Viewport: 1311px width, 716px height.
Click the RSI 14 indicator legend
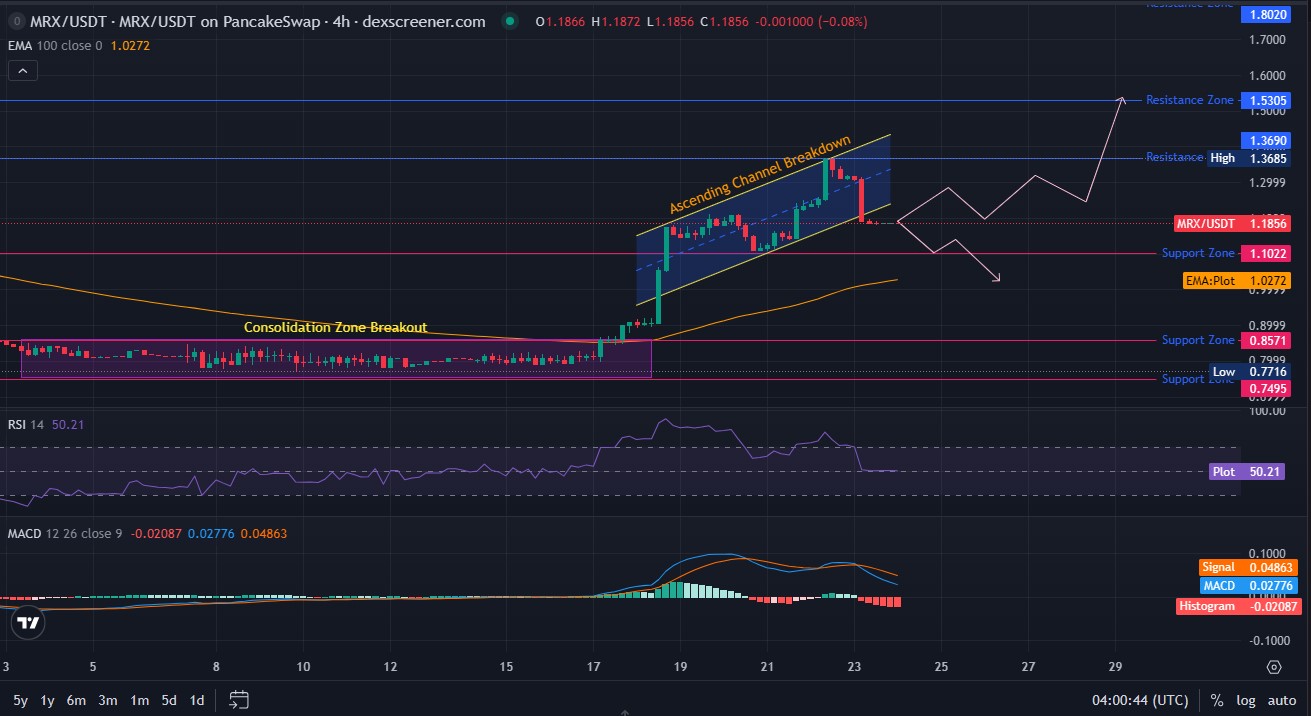pos(46,424)
